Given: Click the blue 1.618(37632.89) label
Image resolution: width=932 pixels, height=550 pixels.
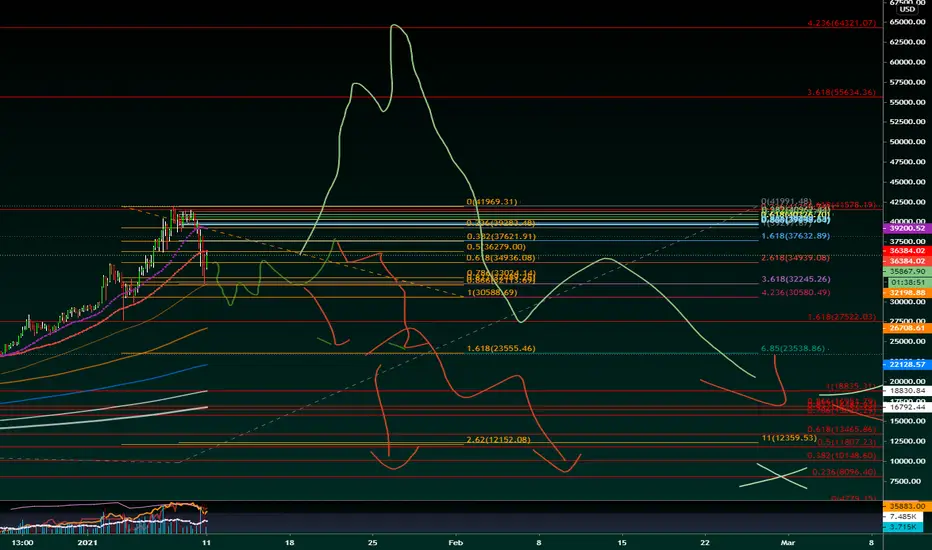Looking at the screenshot, I should pos(795,236).
